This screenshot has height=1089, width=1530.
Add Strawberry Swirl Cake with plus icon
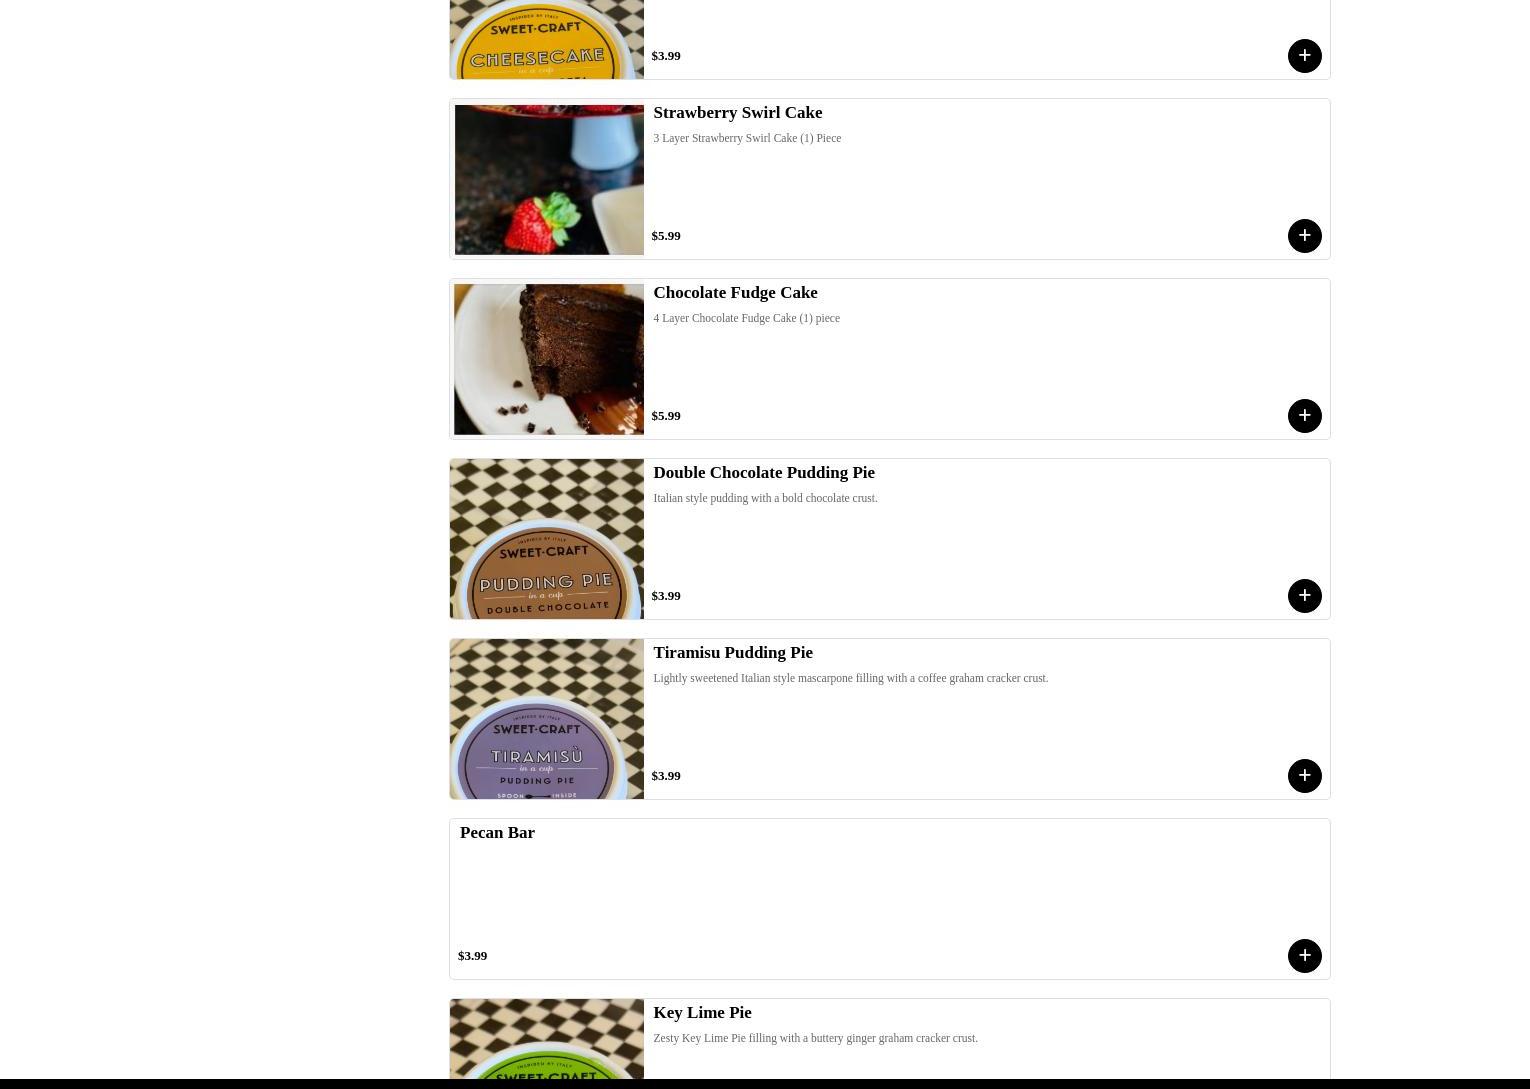(x=1304, y=236)
